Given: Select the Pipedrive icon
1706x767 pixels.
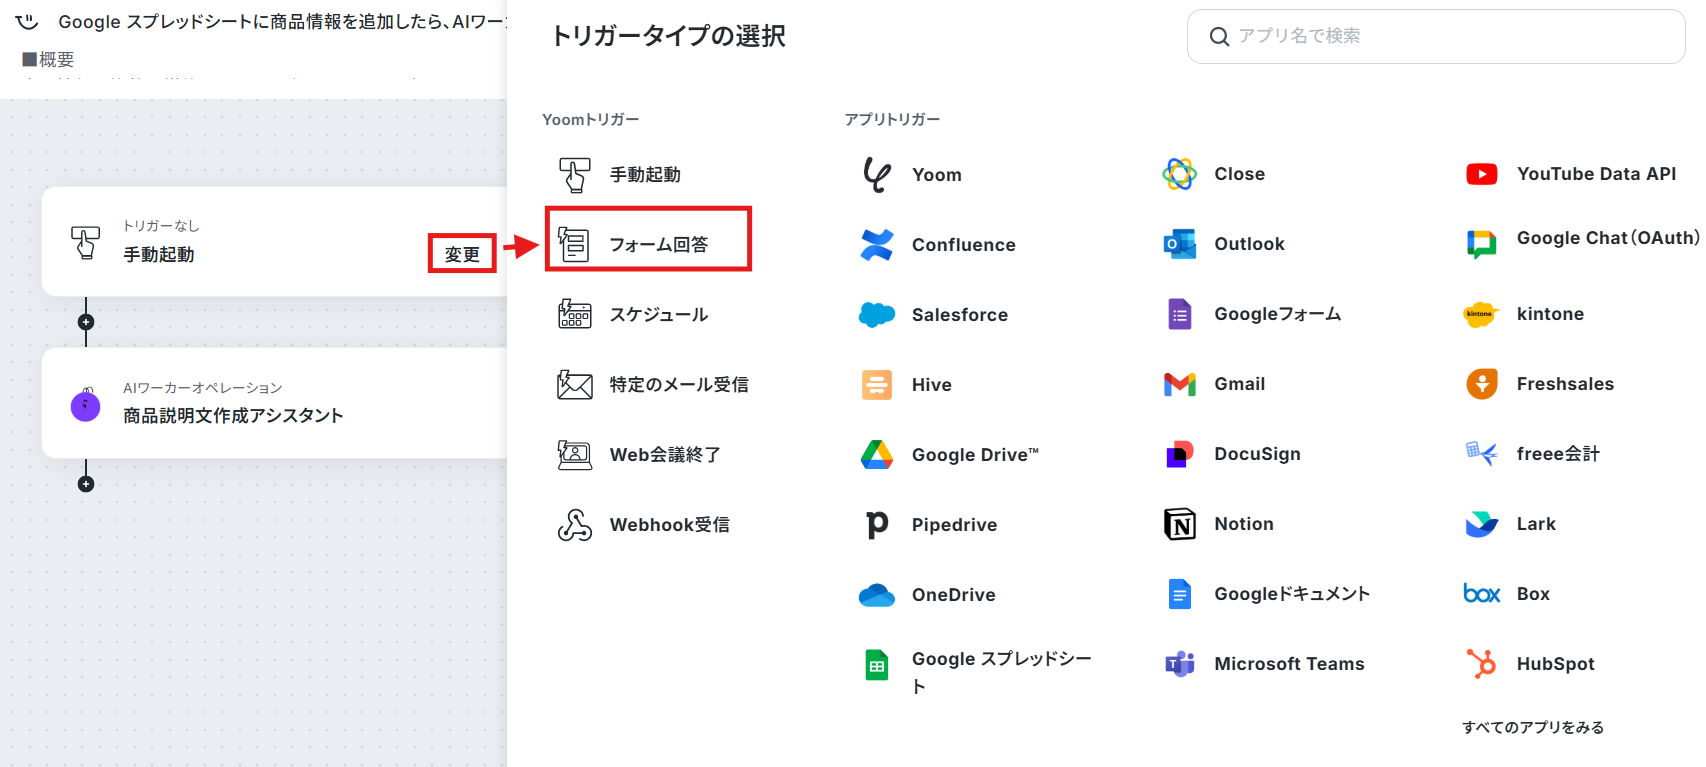Looking at the screenshot, I should (877, 525).
